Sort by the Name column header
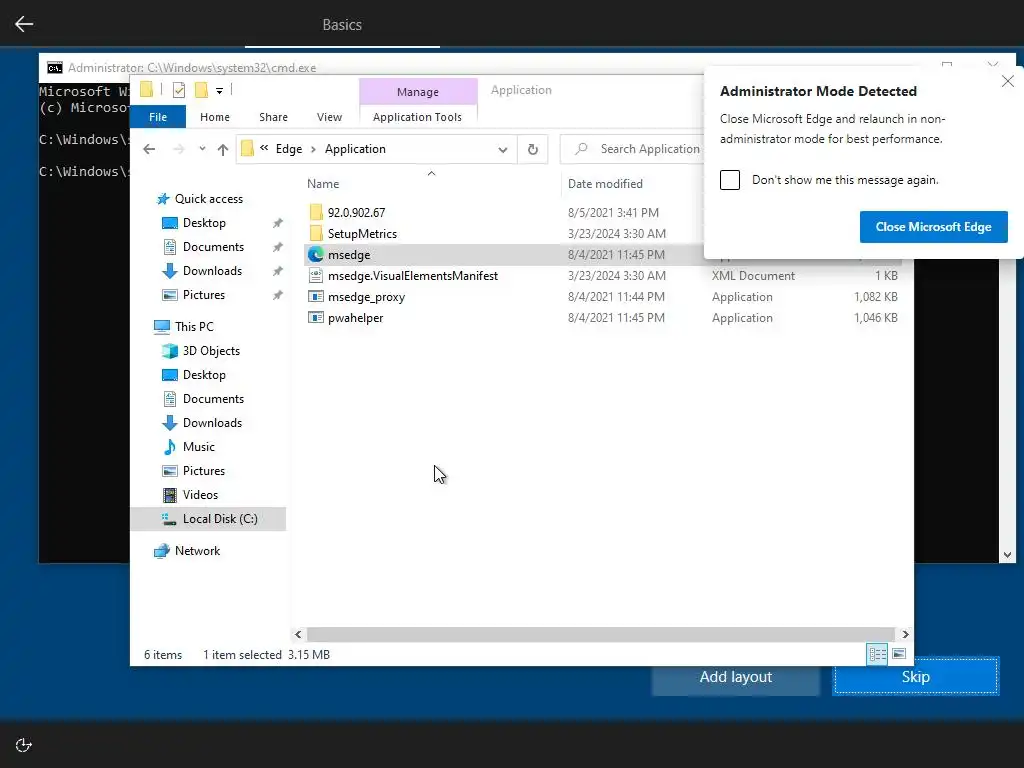1024x768 pixels. coord(323,184)
